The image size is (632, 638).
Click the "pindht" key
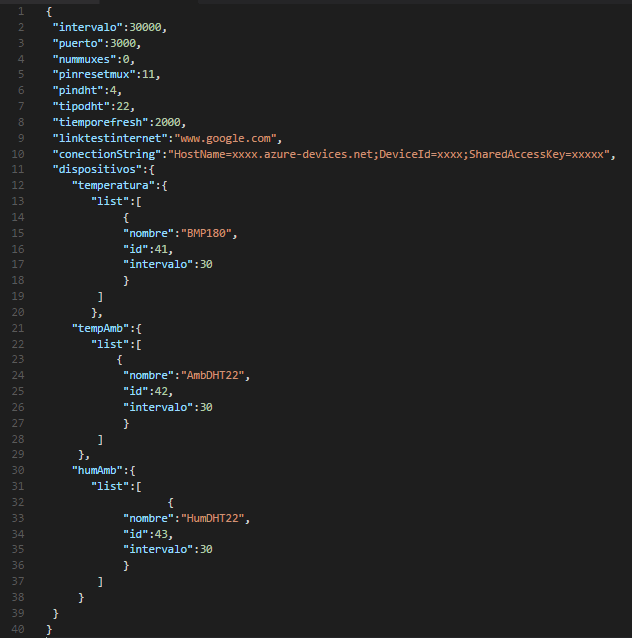click(x=78, y=90)
